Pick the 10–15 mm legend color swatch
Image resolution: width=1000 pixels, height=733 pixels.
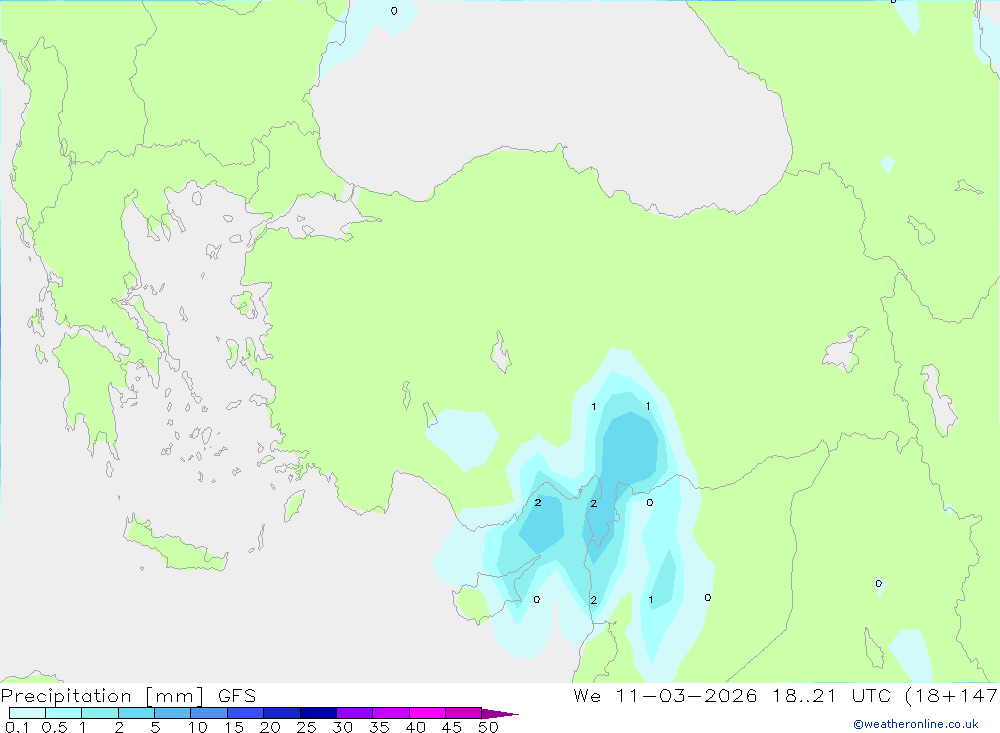[x=209, y=713]
